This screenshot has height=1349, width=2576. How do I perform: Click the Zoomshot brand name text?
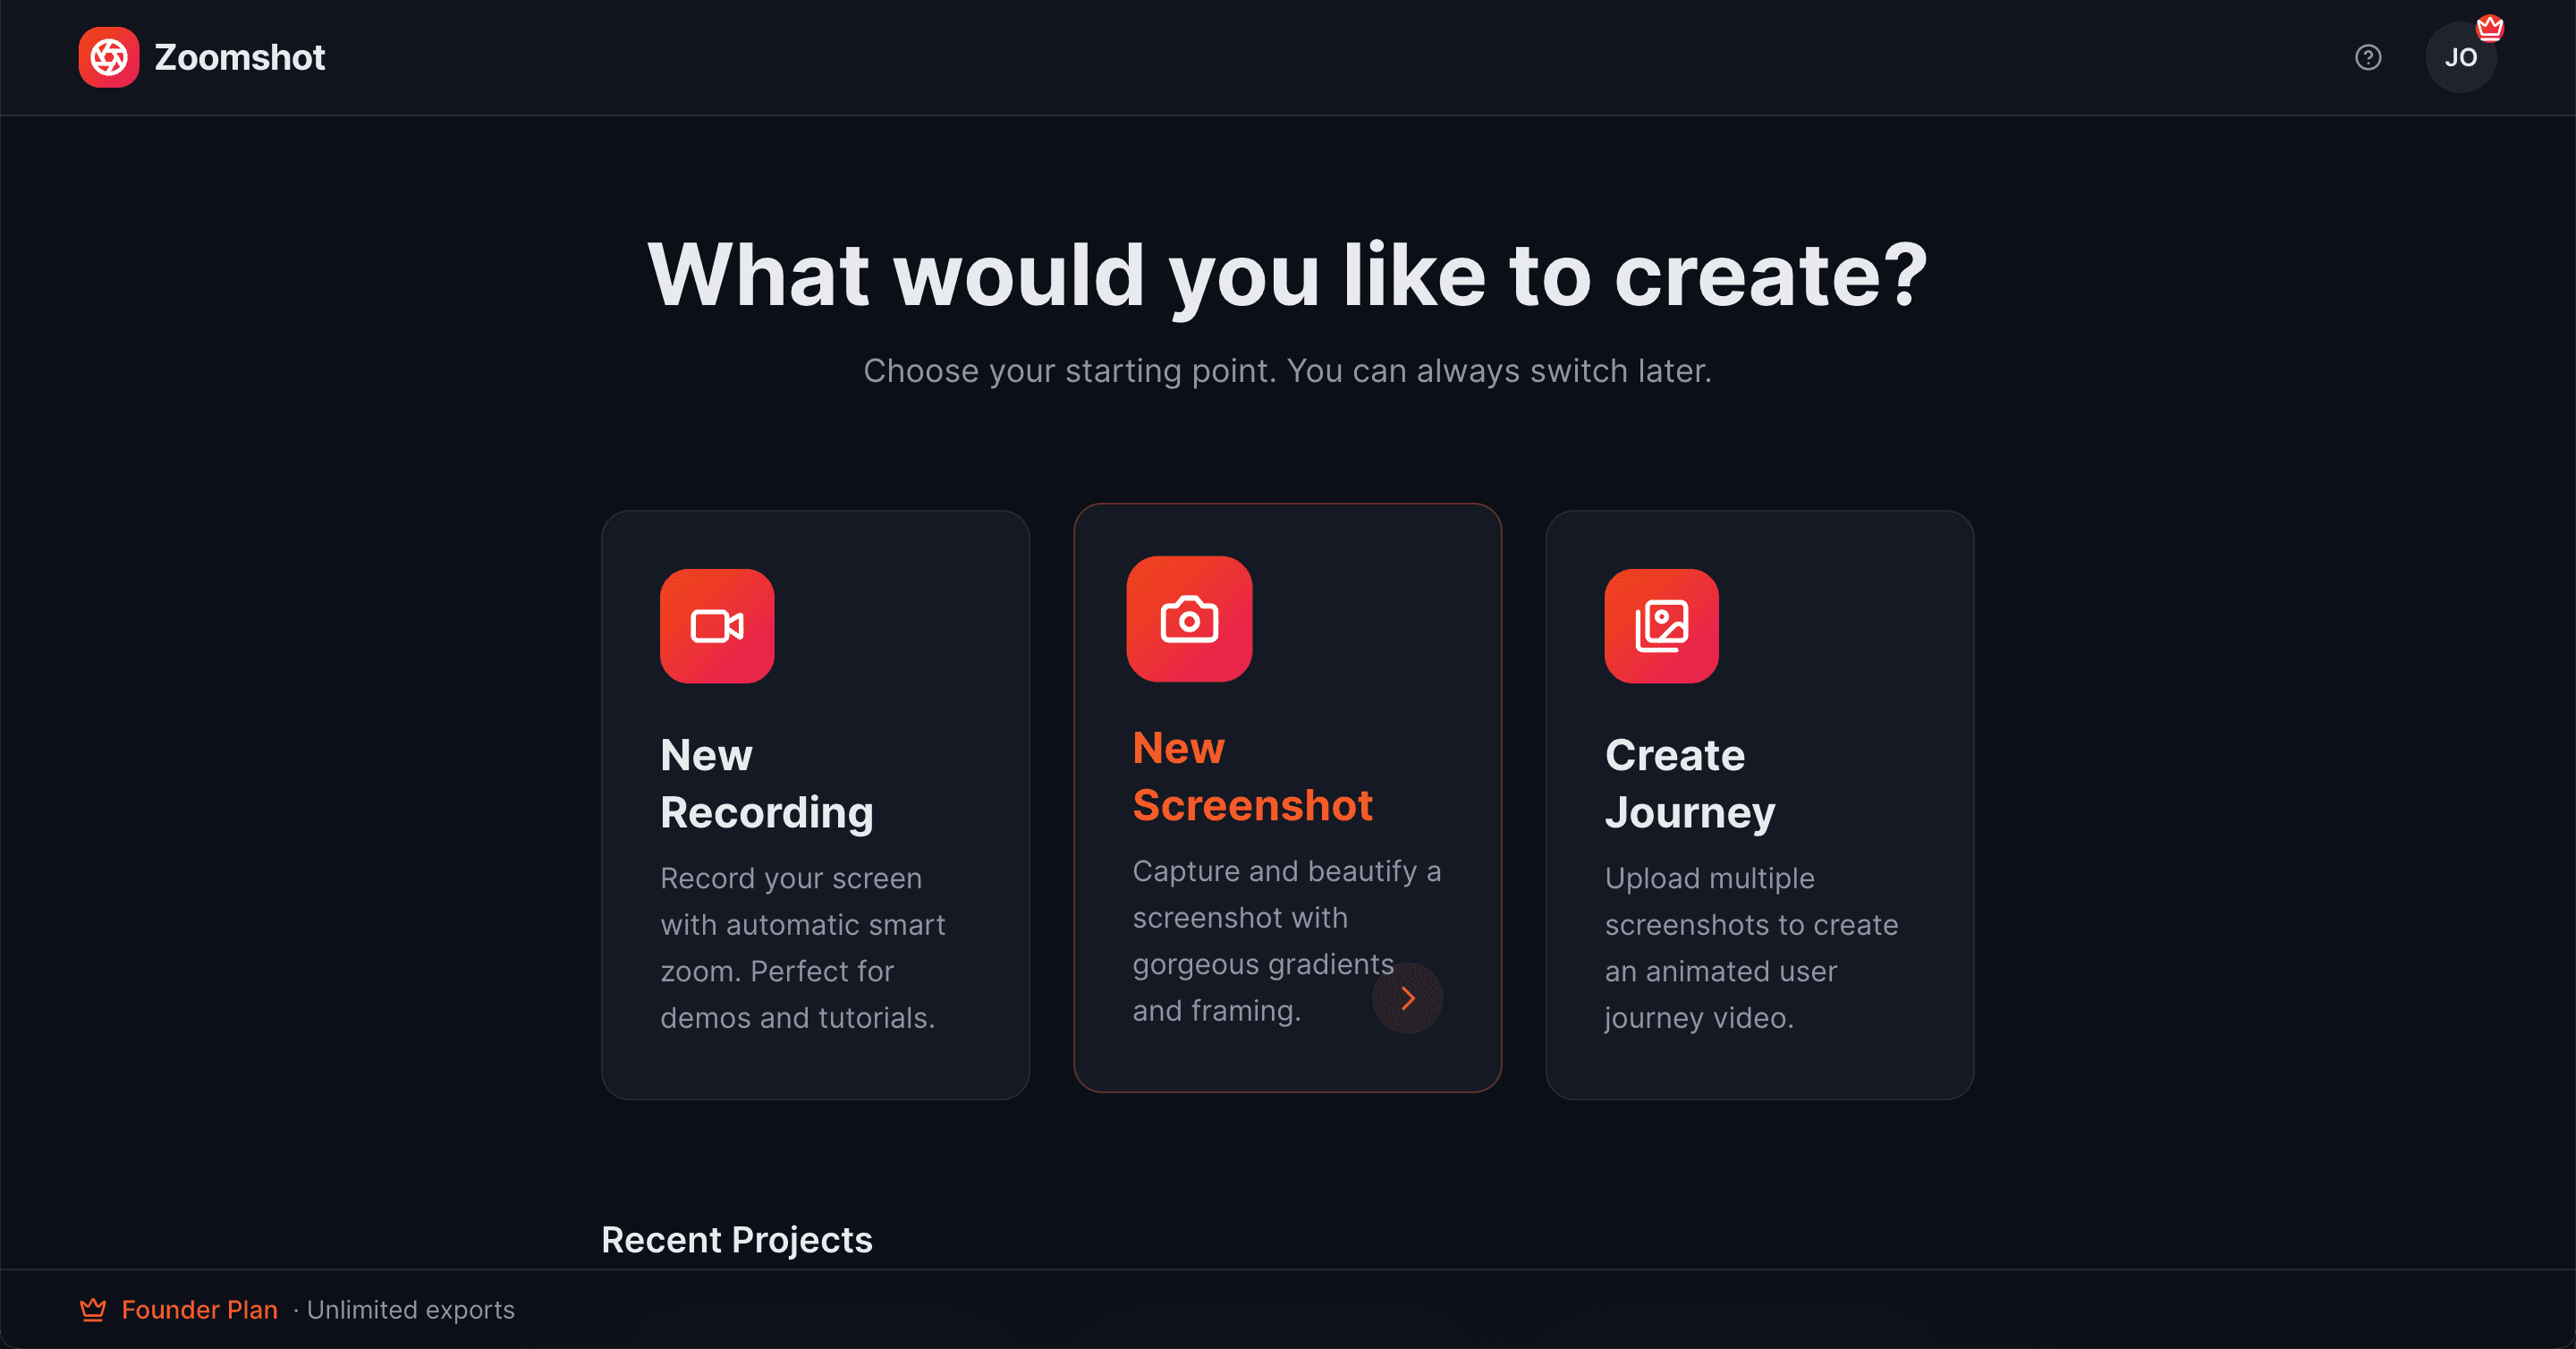point(239,57)
